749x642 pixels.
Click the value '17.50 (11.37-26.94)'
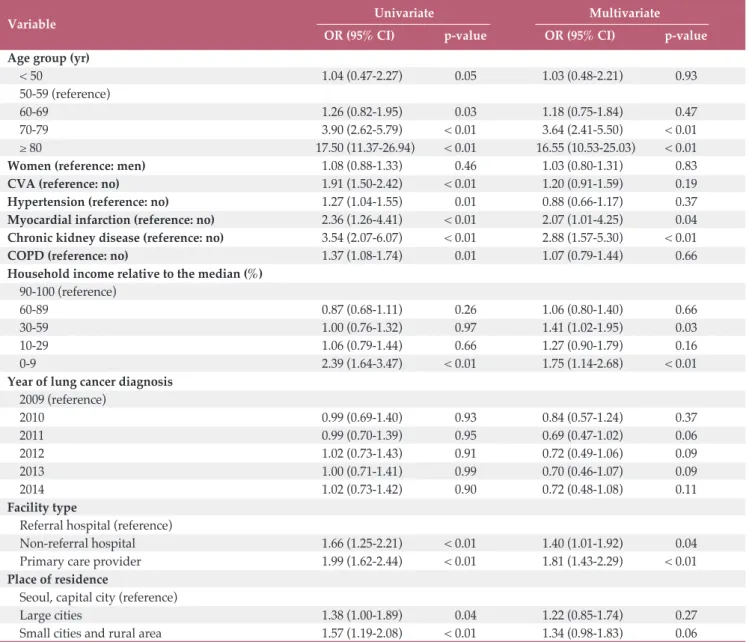[365, 148]
